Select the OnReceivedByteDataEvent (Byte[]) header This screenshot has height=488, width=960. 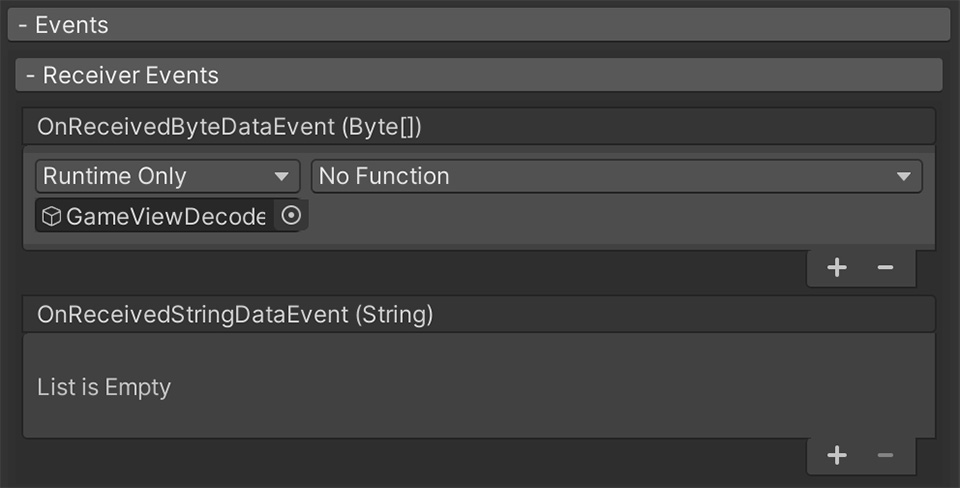pyautogui.click(x=479, y=127)
